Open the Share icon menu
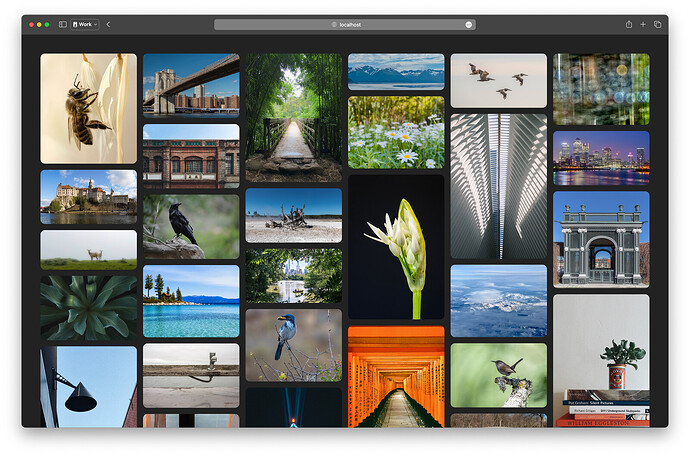 pos(629,24)
